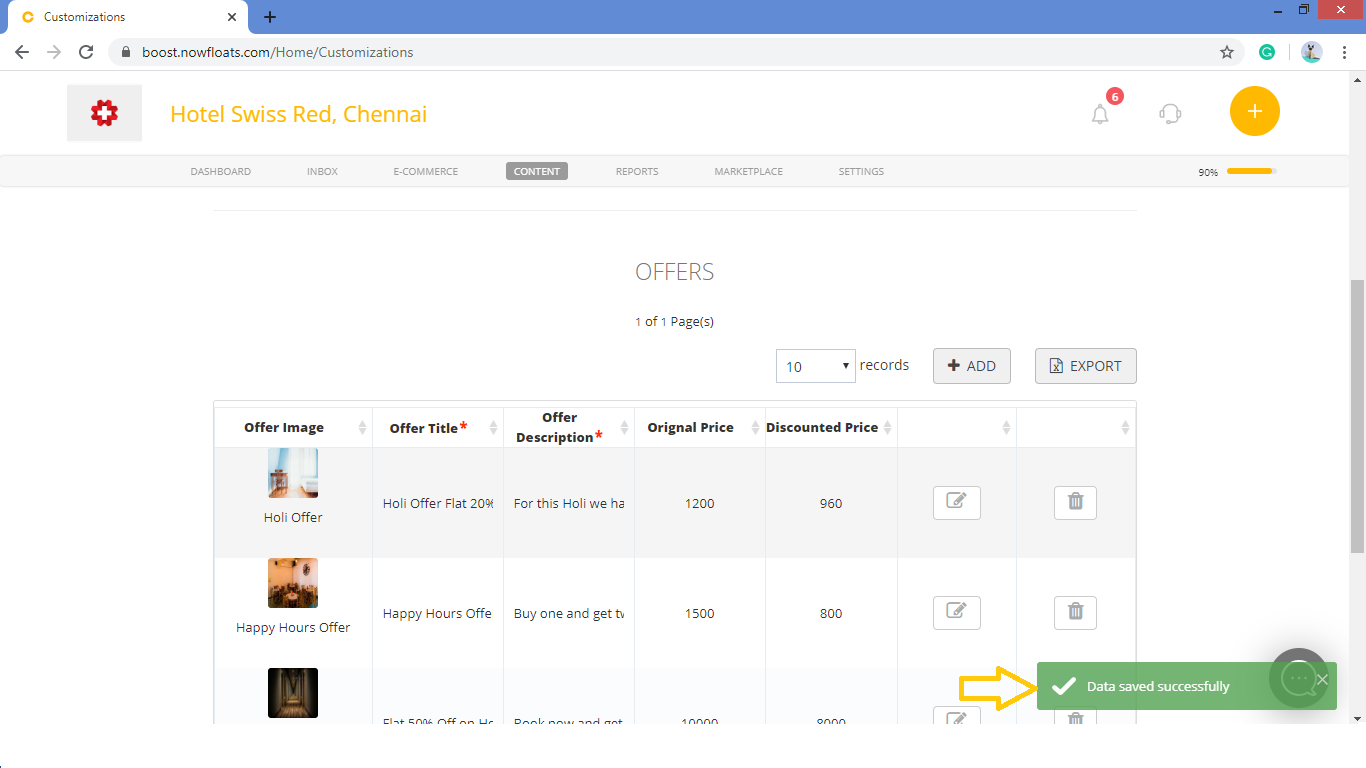Viewport: 1366px width, 768px height.
Task: Go back in the browser
Action: click(22, 52)
